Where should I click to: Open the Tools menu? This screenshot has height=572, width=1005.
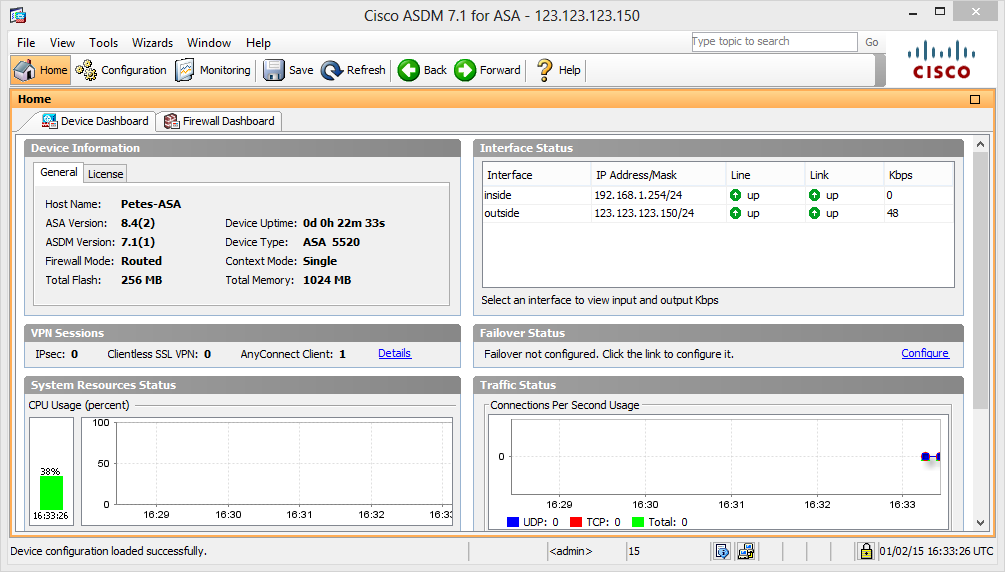tap(103, 43)
